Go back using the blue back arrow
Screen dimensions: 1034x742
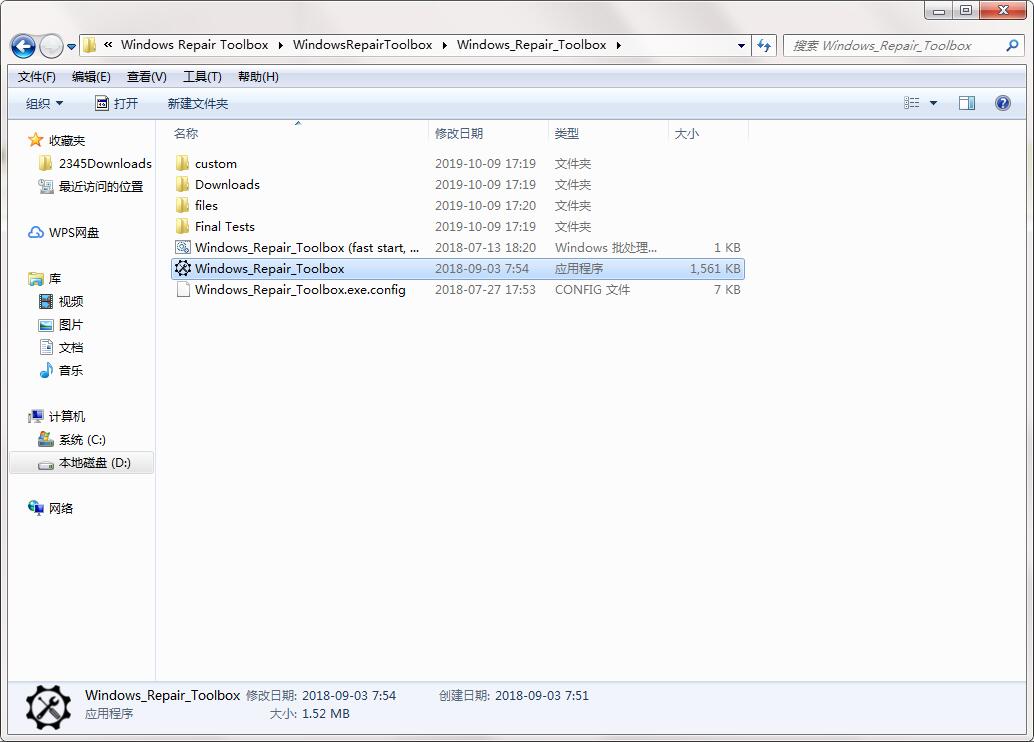click(23, 46)
